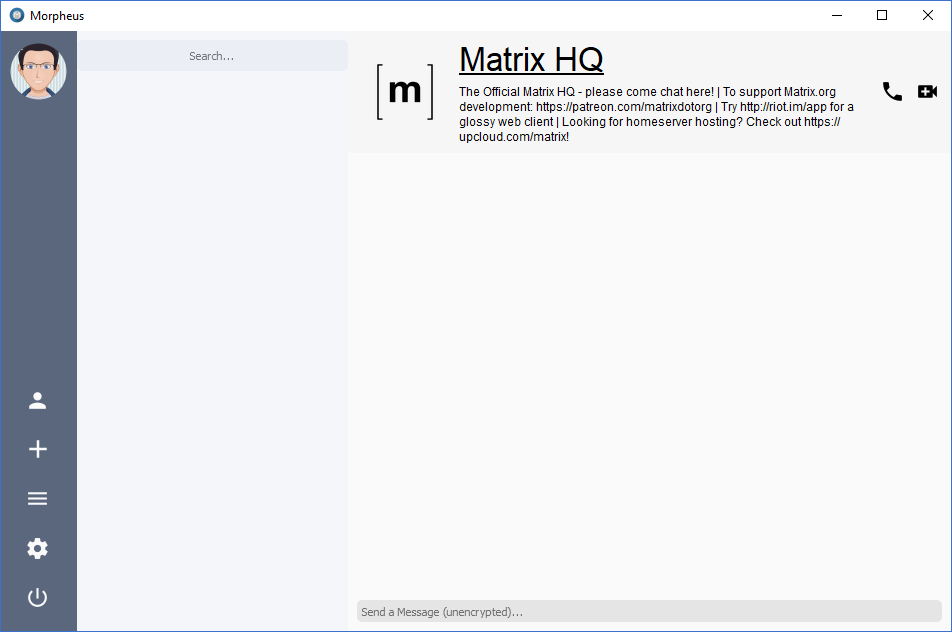Focus the Send a Message input box
This screenshot has width=952, height=632.
pos(648,611)
